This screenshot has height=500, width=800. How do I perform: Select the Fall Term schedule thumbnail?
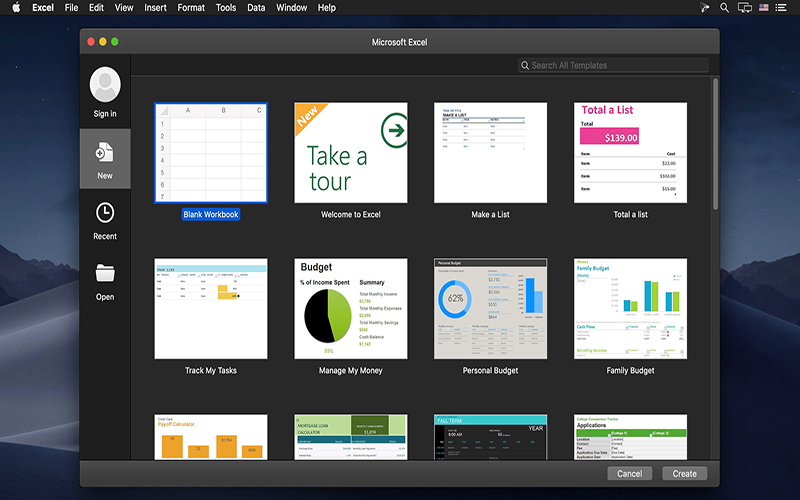[490, 437]
